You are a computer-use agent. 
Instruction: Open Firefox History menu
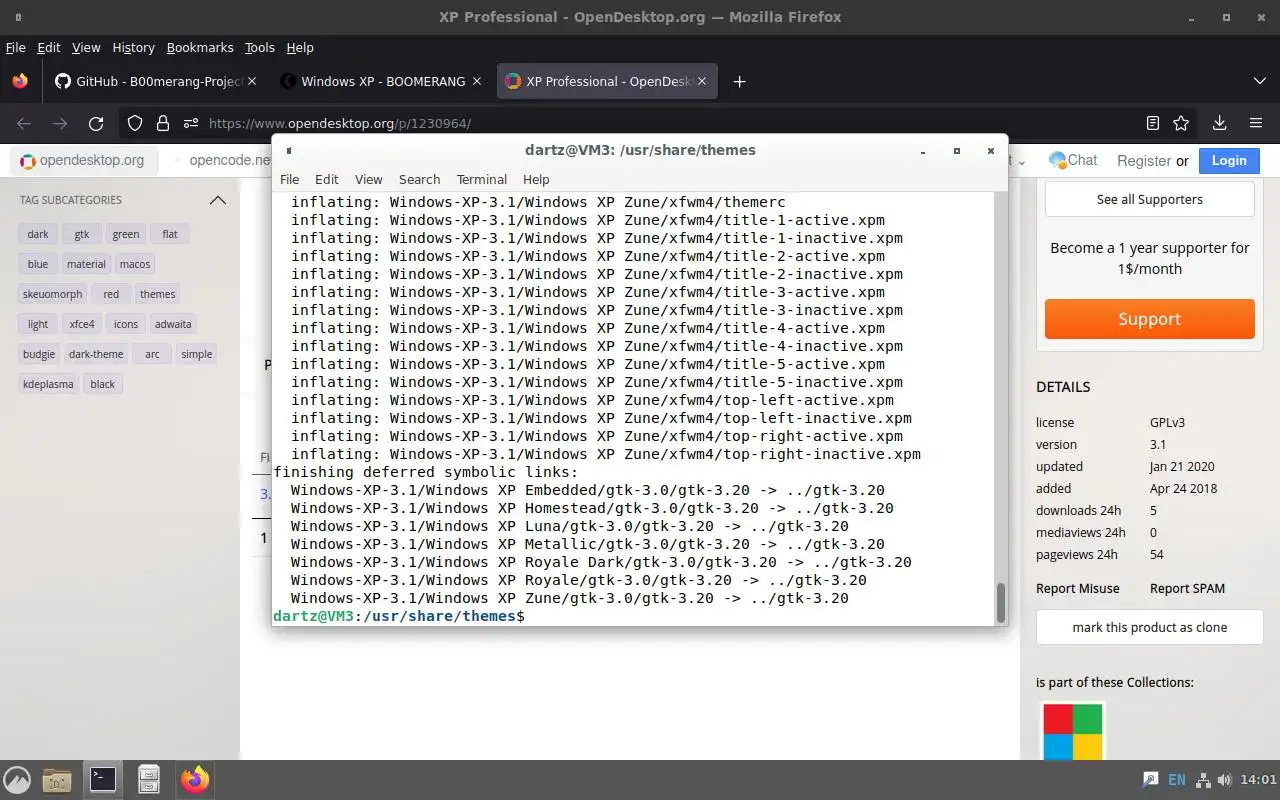[133, 47]
